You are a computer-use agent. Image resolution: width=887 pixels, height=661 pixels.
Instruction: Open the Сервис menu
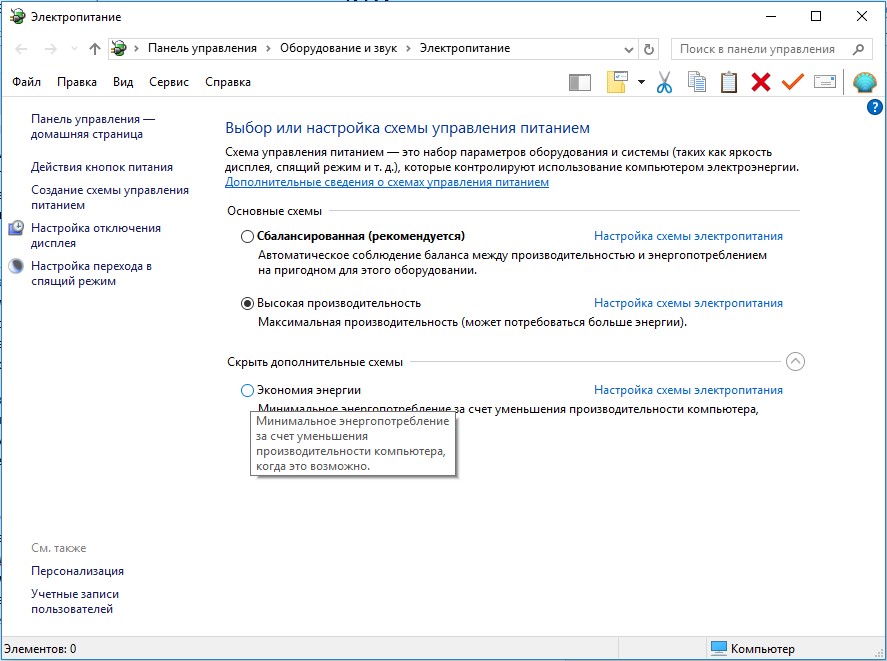pos(169,82)
